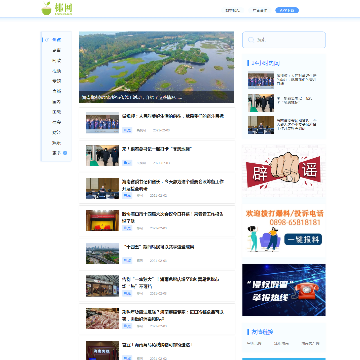Click the headline beside the city highway aerial photo
Image resolution: width=360 pixels, height=360 pixels.
pos(158,247)
